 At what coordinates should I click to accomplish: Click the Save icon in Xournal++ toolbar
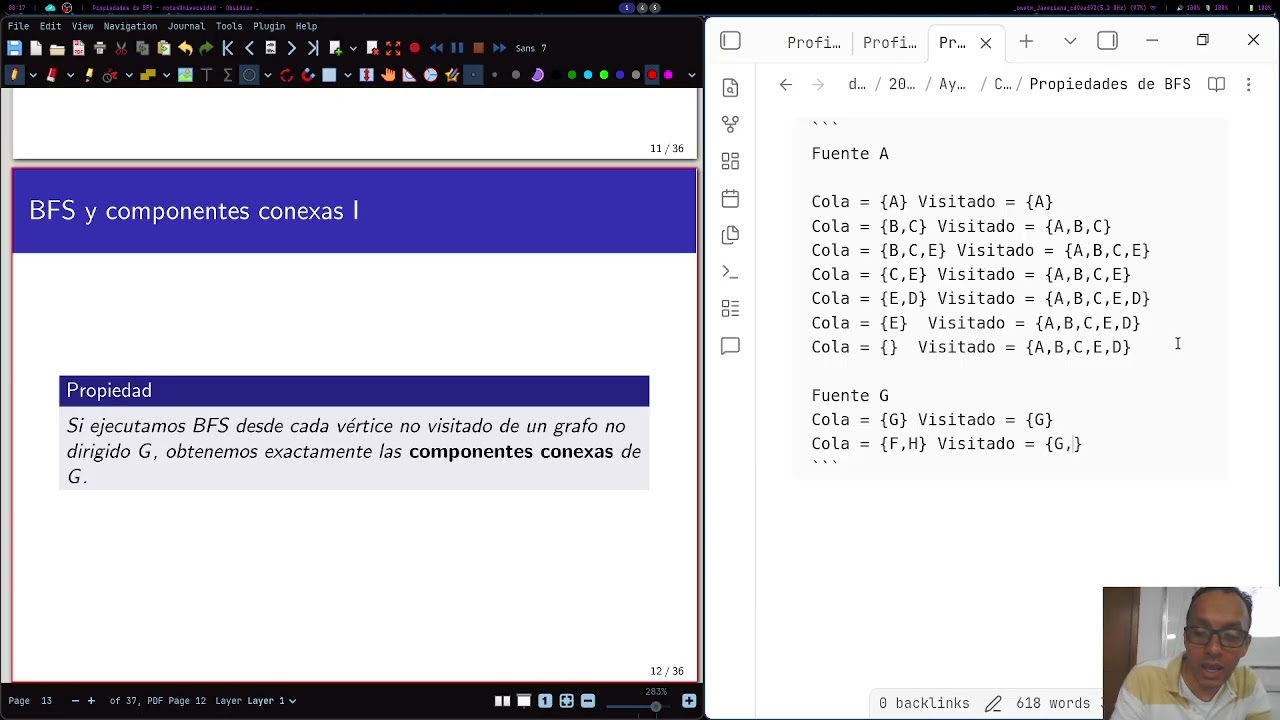pos(14,48)
